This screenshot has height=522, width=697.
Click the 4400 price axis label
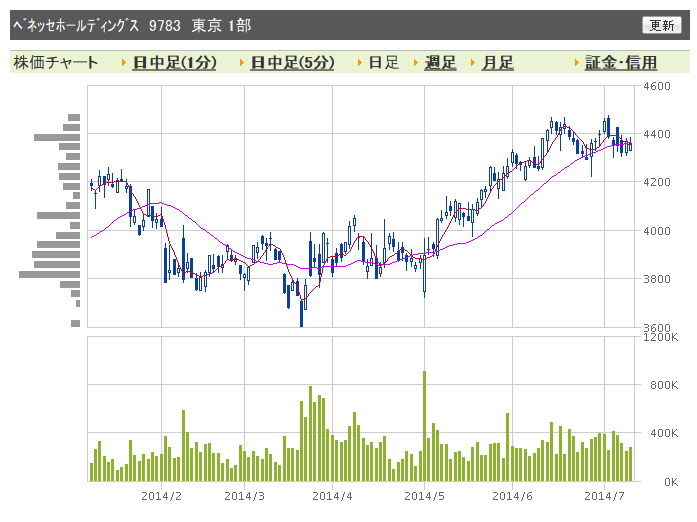(x=657, y=134)
